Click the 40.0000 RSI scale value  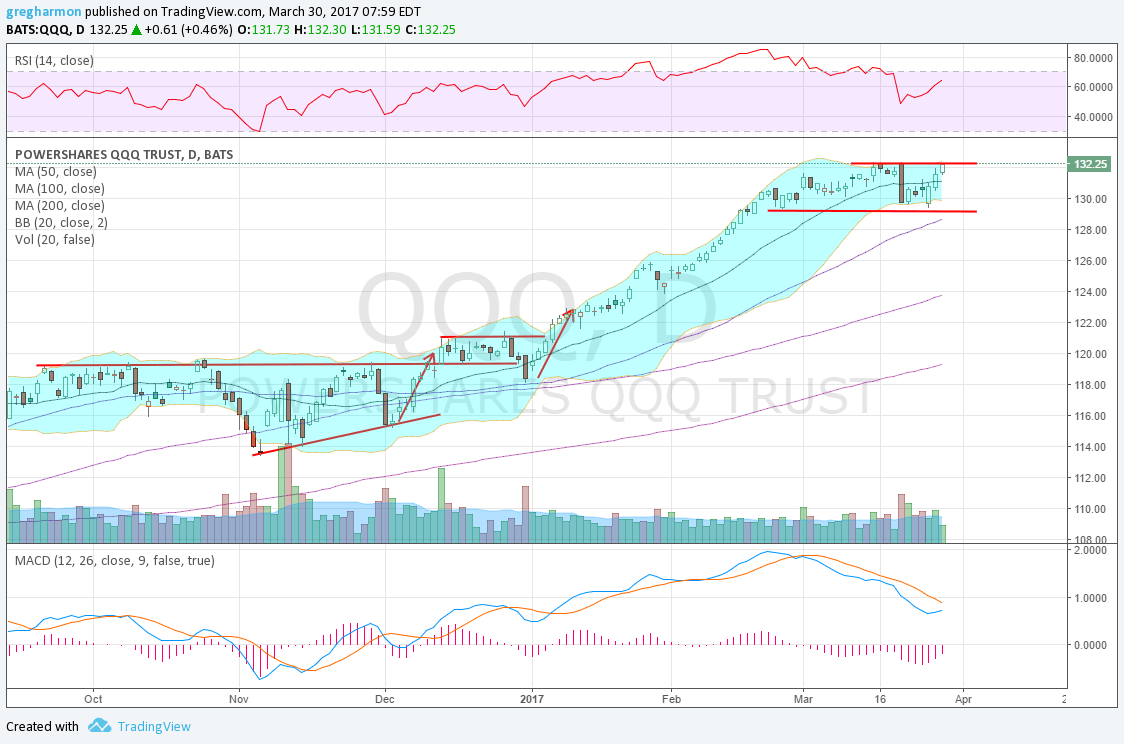(1093, 117)
